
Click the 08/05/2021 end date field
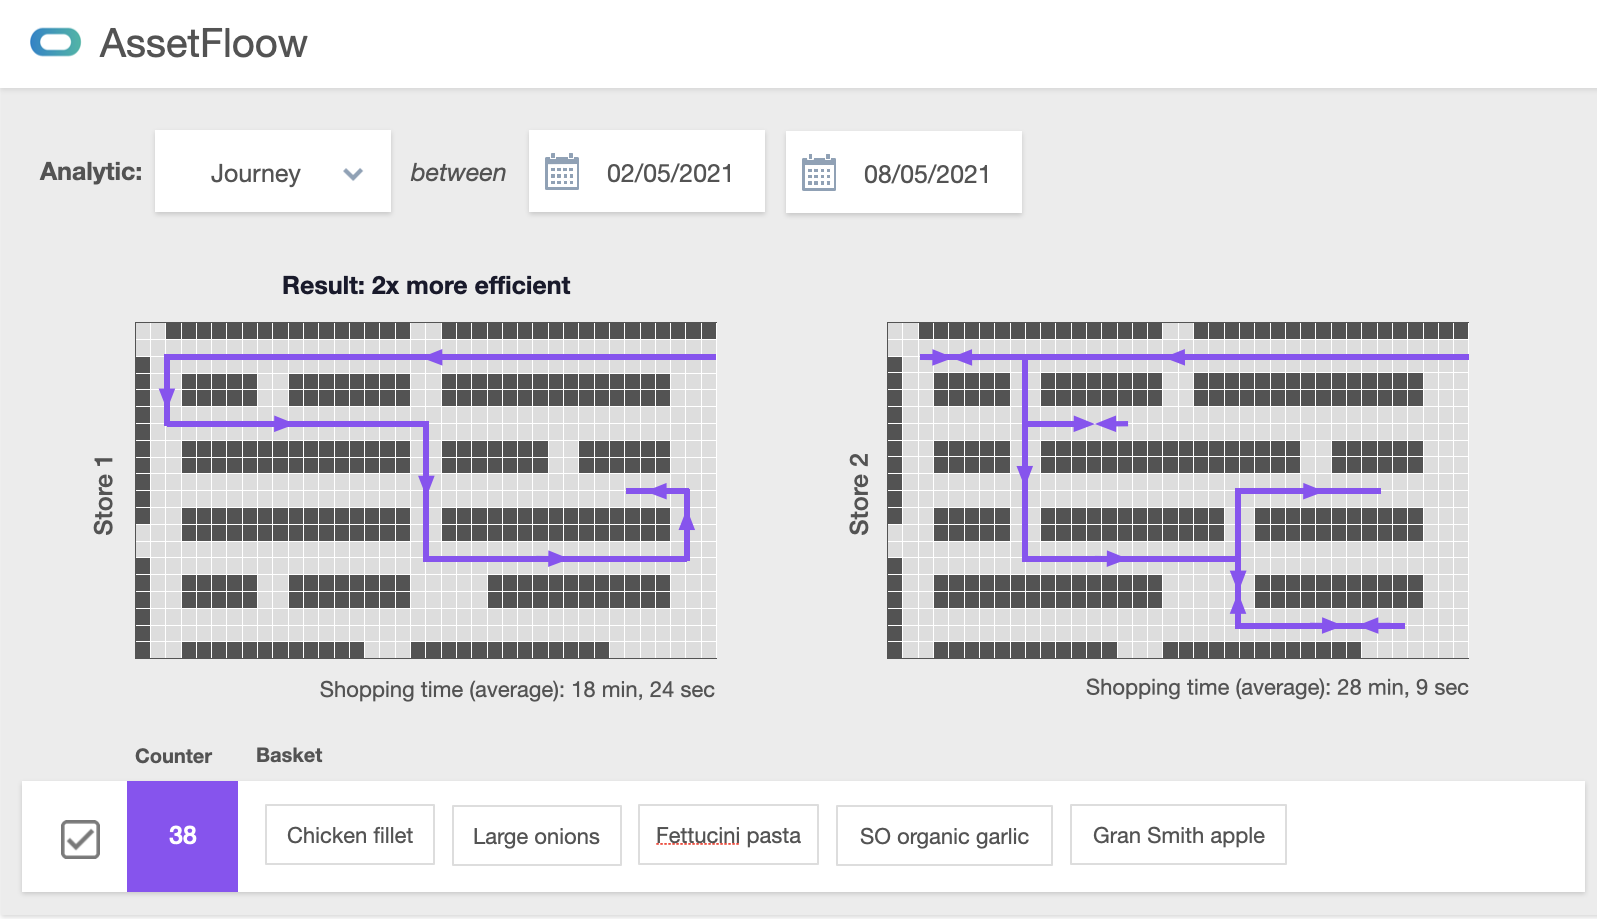(926, 174)
